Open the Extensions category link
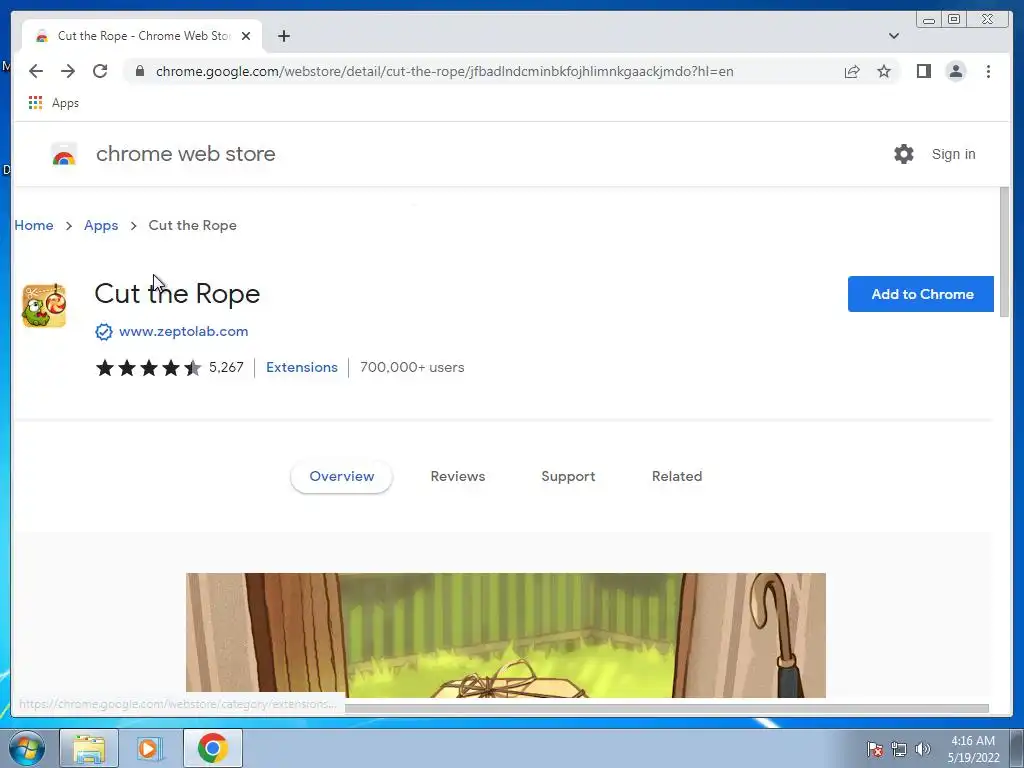The width and height of the screenshot is (1024, 768). click(x=302, y=367)
